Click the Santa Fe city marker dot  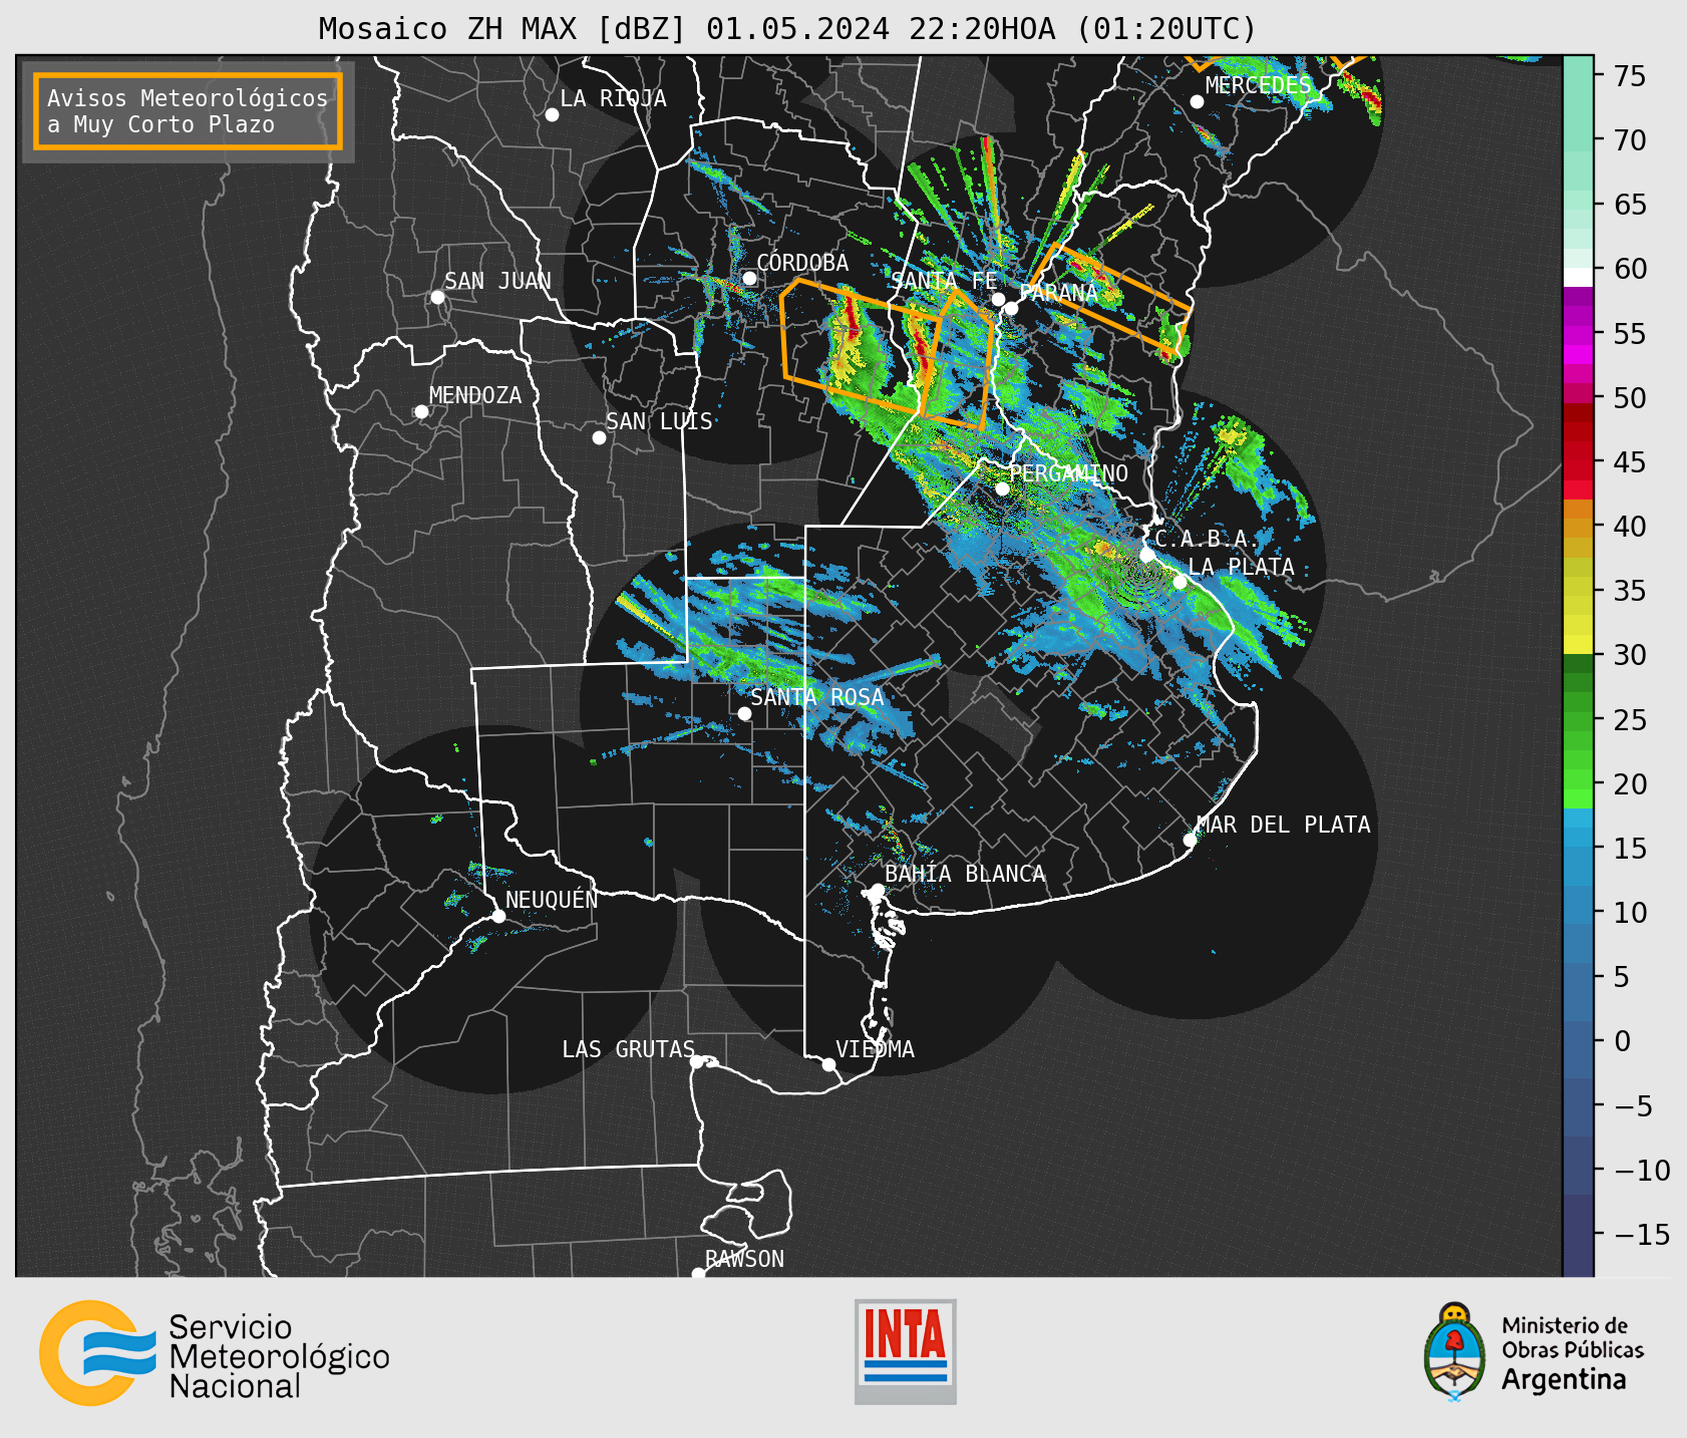[998, 299]
